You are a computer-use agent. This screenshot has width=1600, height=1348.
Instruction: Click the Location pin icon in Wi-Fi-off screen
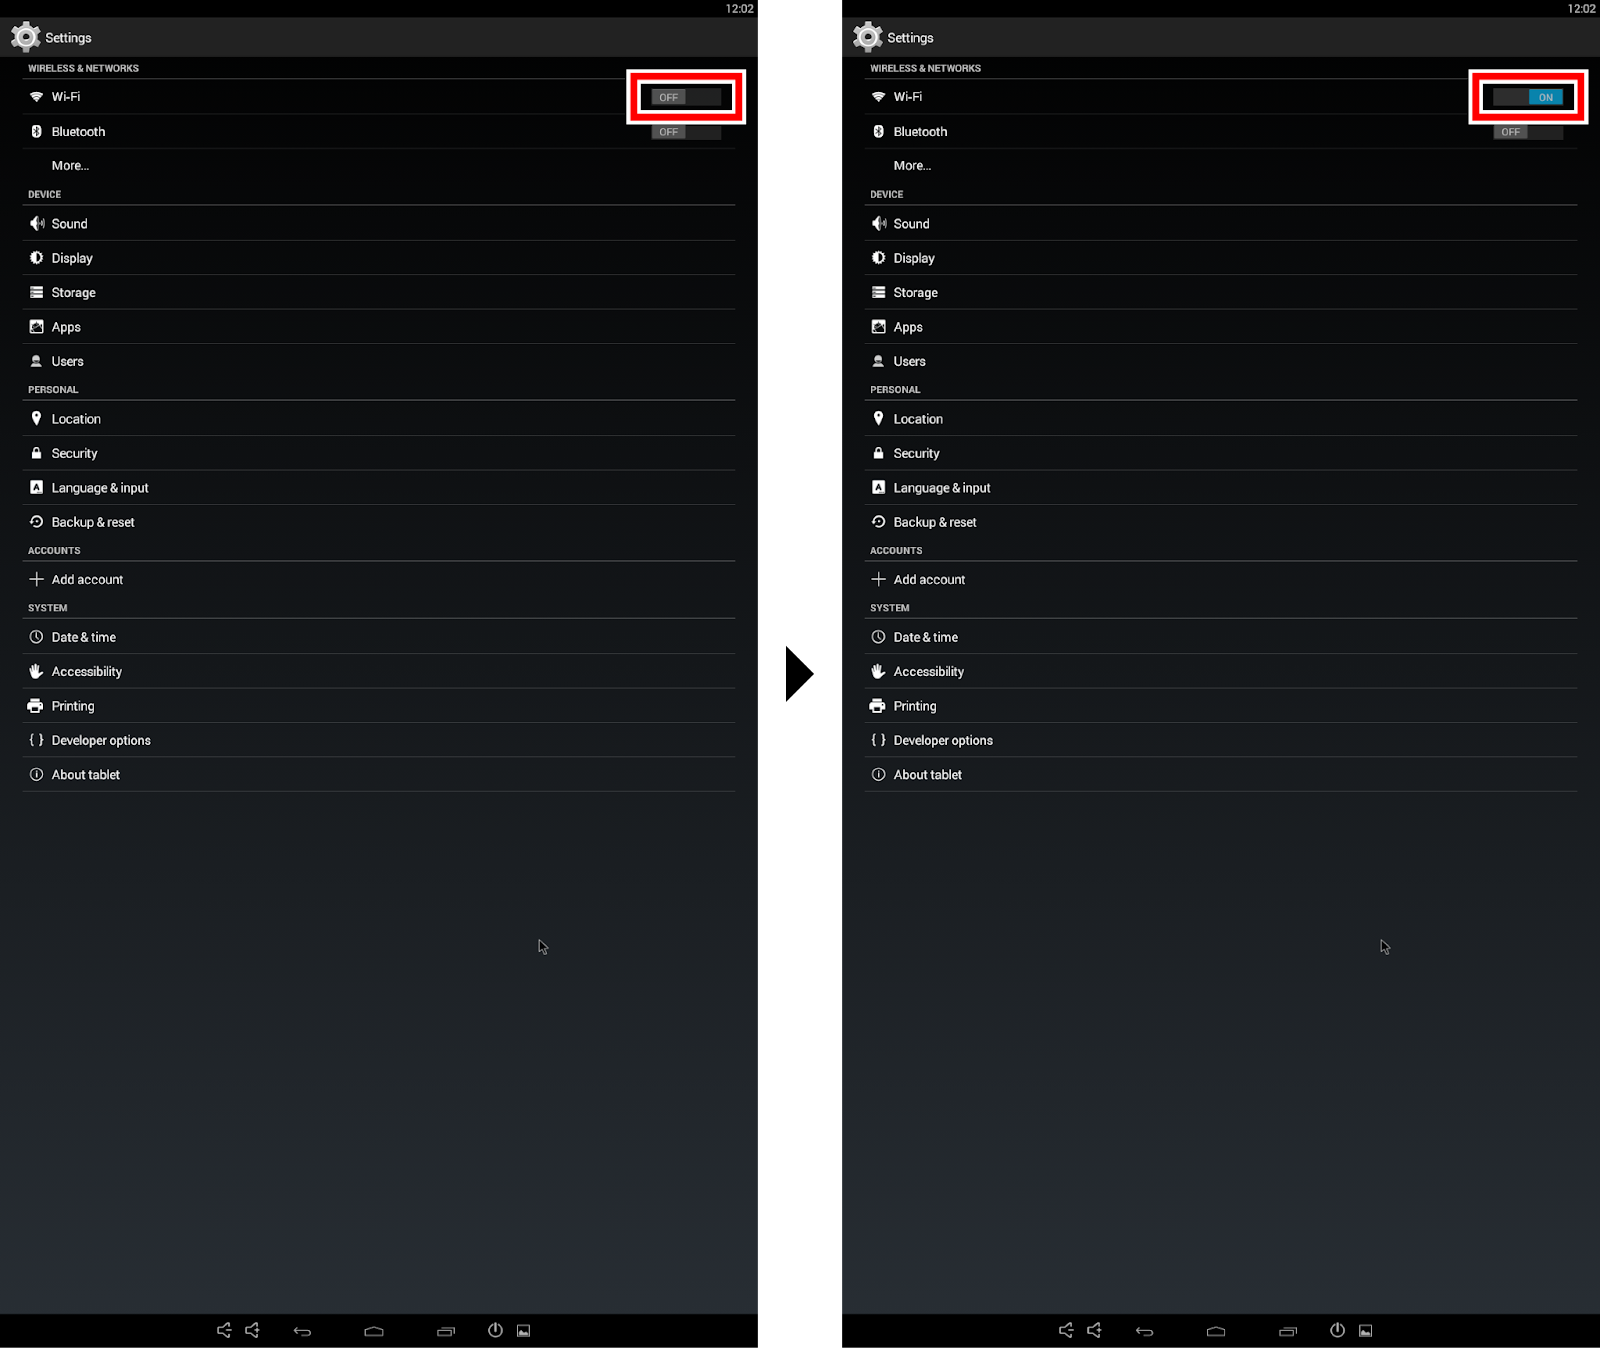coord(36,418)
